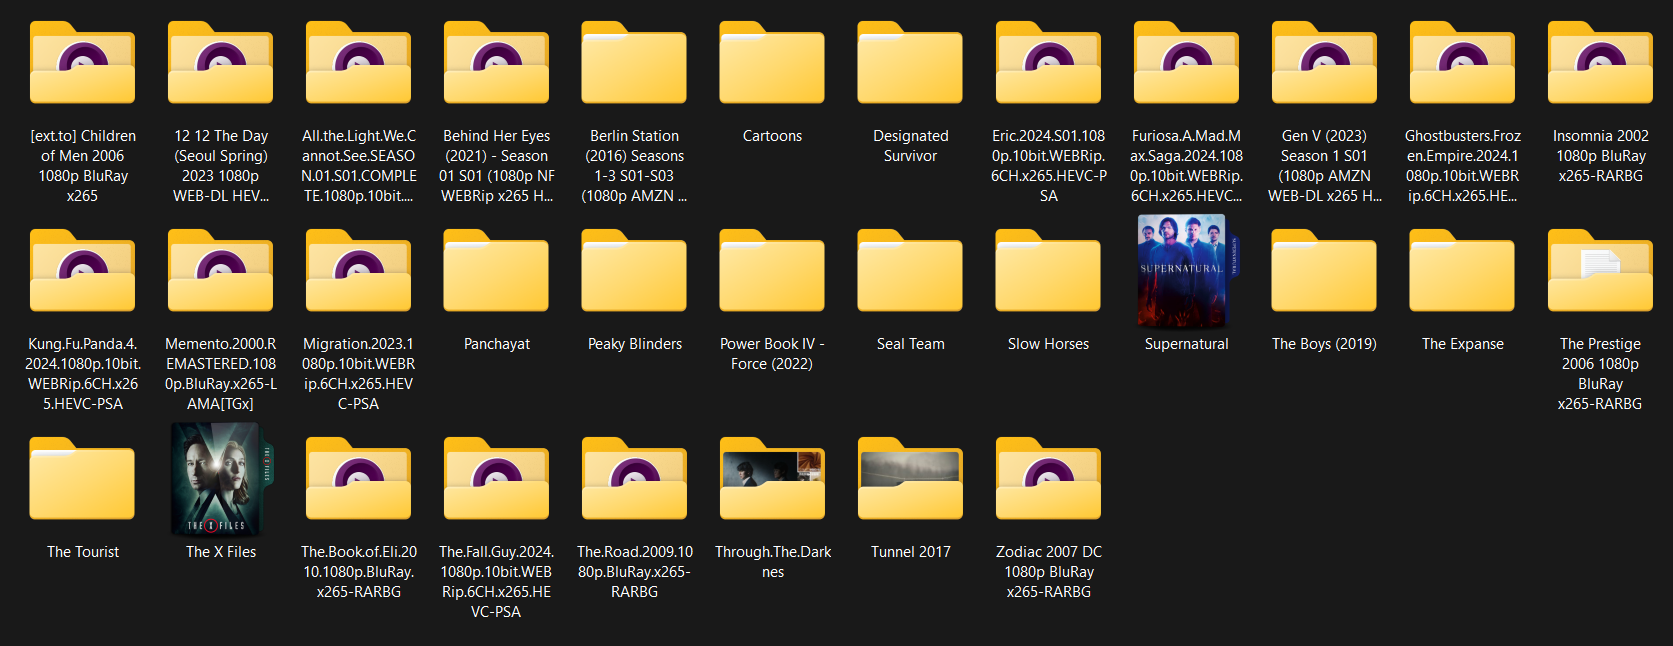
Task: Select the Tunnel 2017 folder thumbnail
Action: click(910, 479)
